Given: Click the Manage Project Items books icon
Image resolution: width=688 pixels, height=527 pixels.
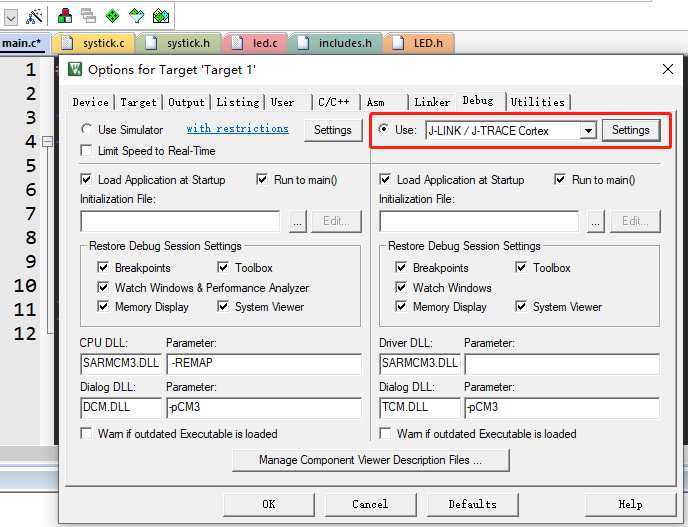Looking at the screenshot, I should click(65, 16).
